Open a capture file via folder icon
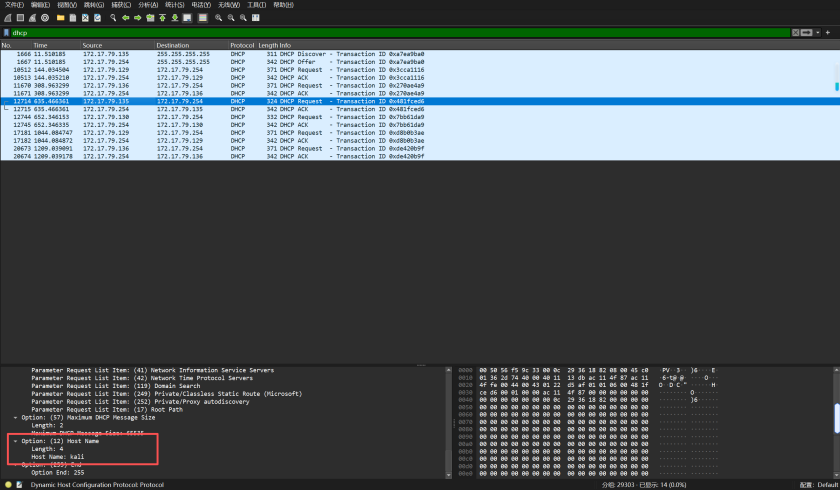The image size is (840, 491). point(60,18)
